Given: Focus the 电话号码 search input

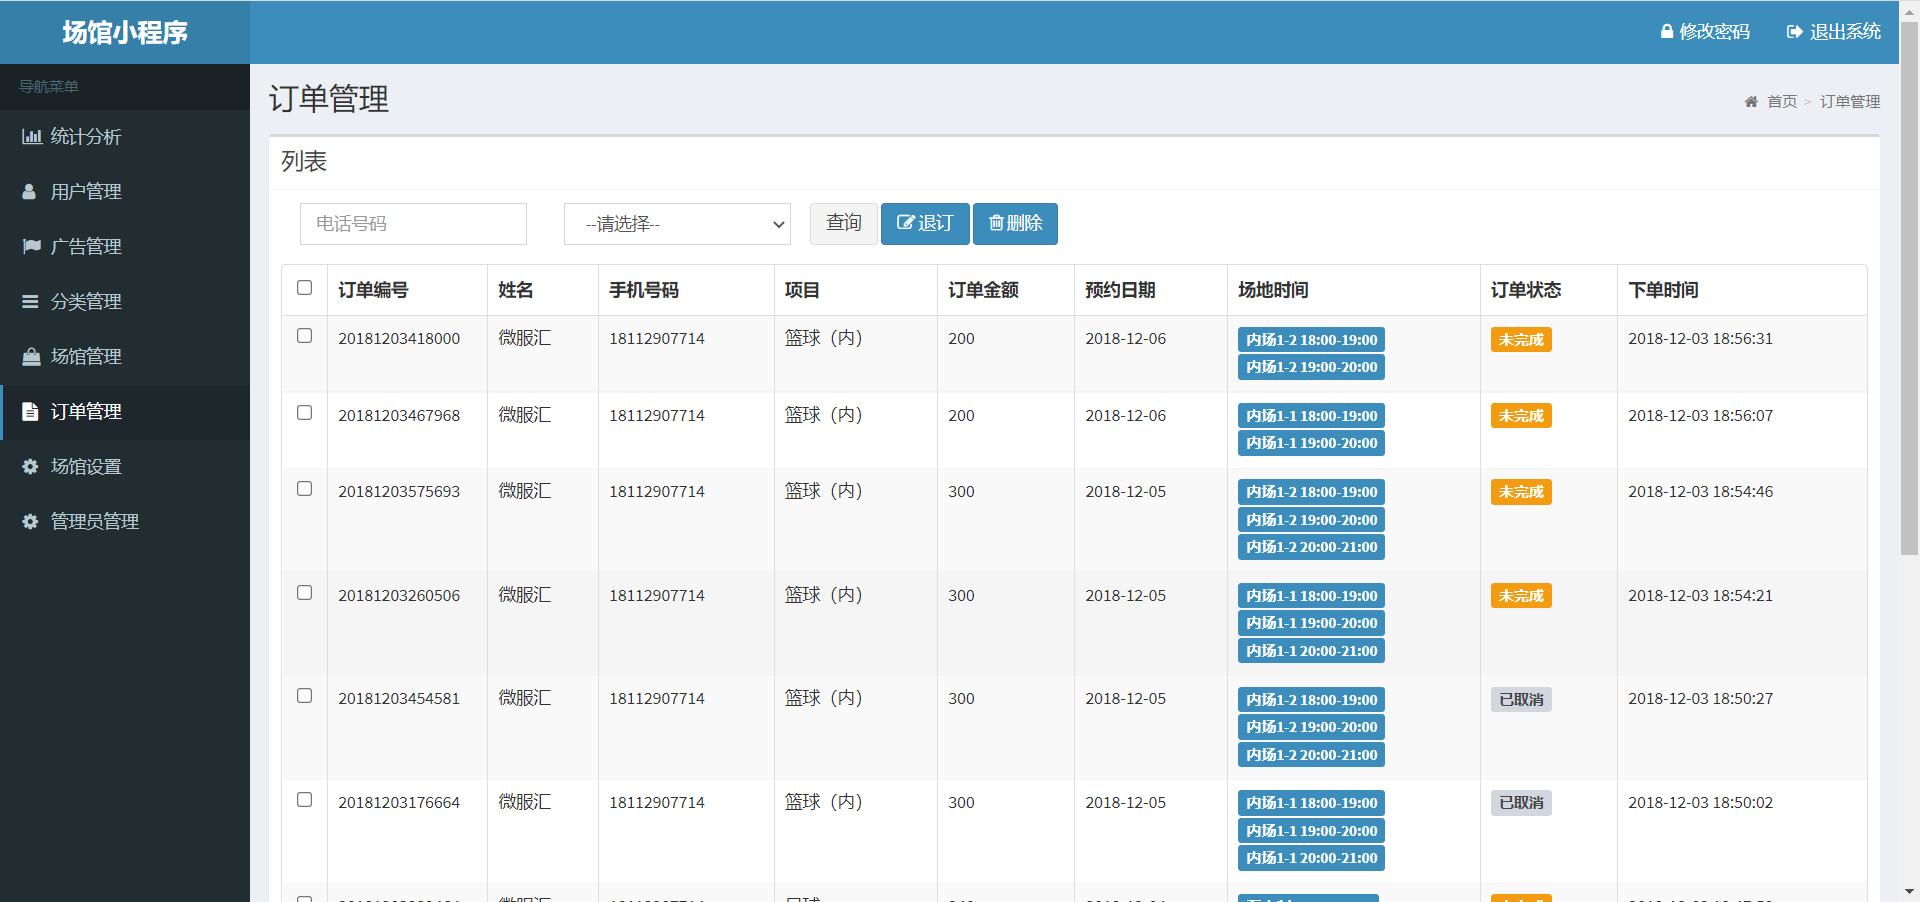Looking at the screenshot, I should pos(413,224).
